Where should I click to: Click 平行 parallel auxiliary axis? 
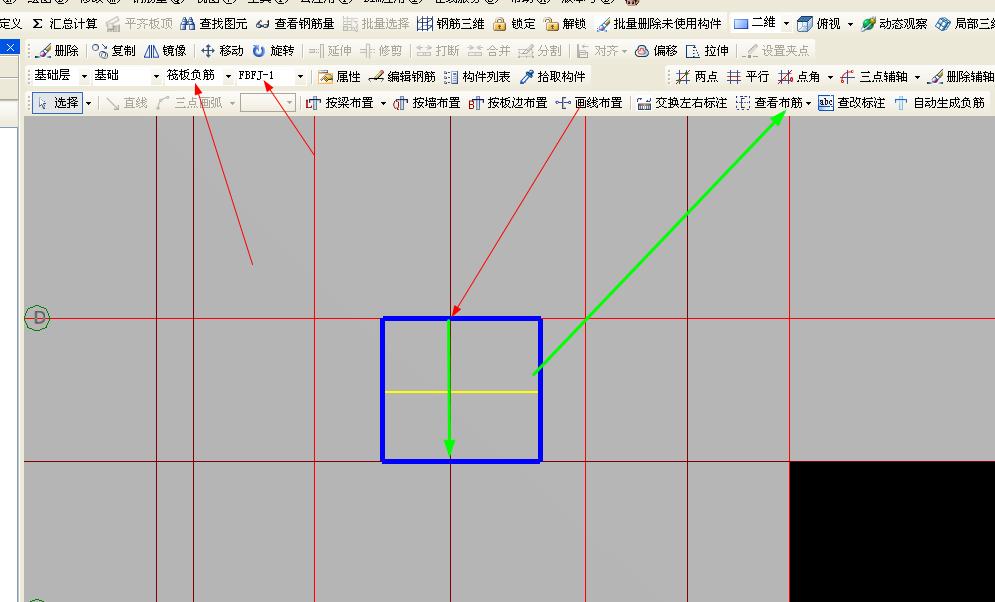pos(748,77)
